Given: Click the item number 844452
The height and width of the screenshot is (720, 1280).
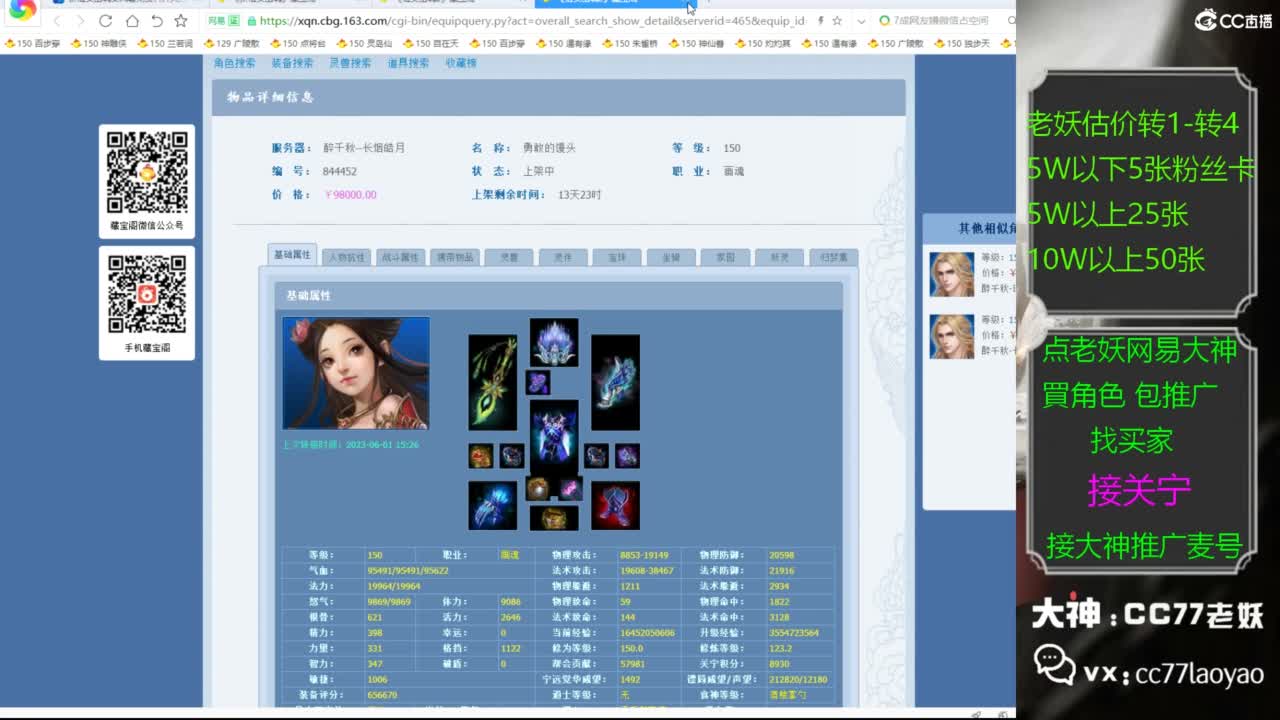Looking at the screenshot, I should (340, 171).
